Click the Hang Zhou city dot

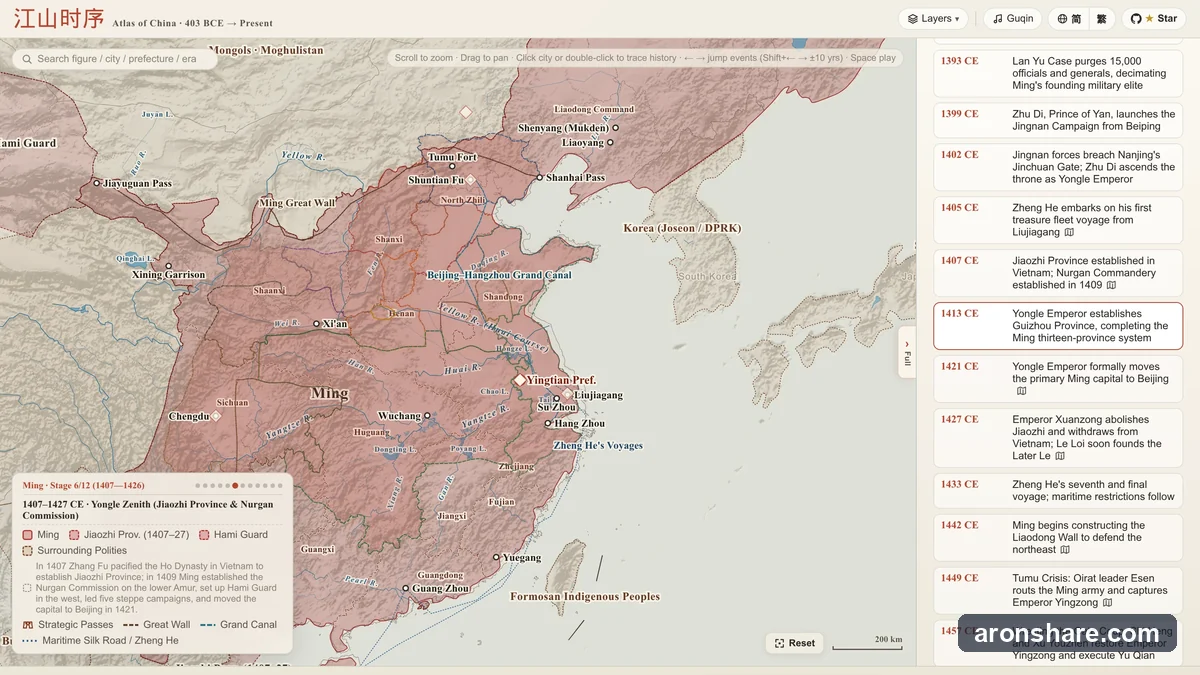548,424
